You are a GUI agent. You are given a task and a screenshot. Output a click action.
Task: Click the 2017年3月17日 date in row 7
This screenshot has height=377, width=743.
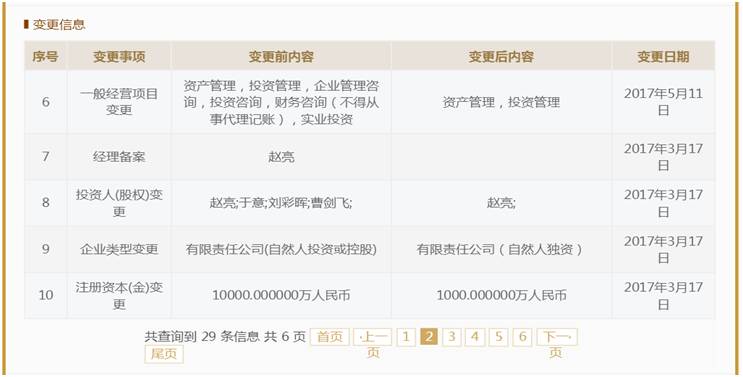[663, 156]
